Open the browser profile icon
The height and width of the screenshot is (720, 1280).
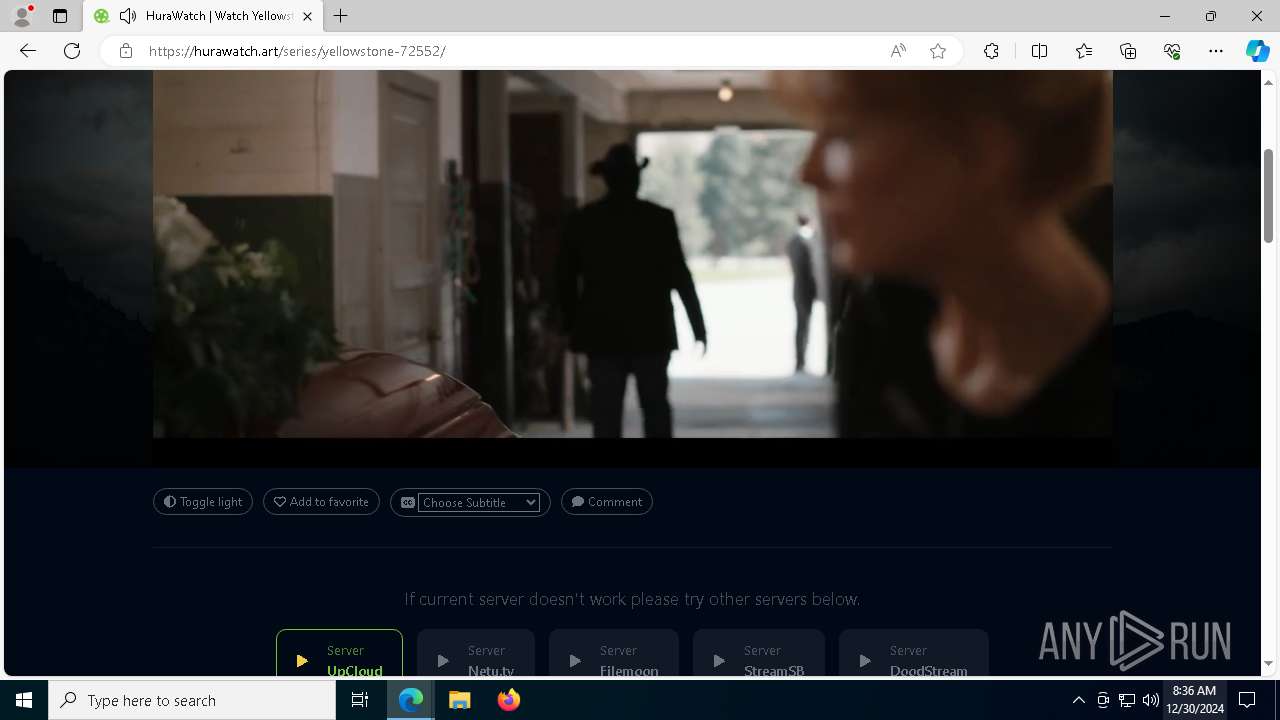pyautogui.click(x=22, y=16)
